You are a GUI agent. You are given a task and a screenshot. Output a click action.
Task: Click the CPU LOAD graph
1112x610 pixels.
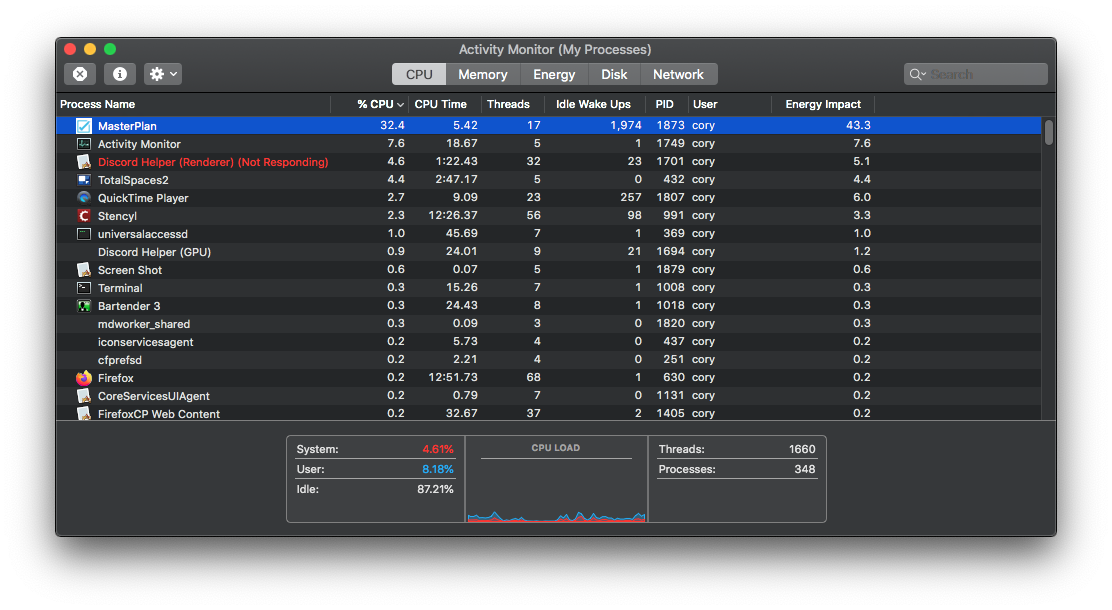556,489
